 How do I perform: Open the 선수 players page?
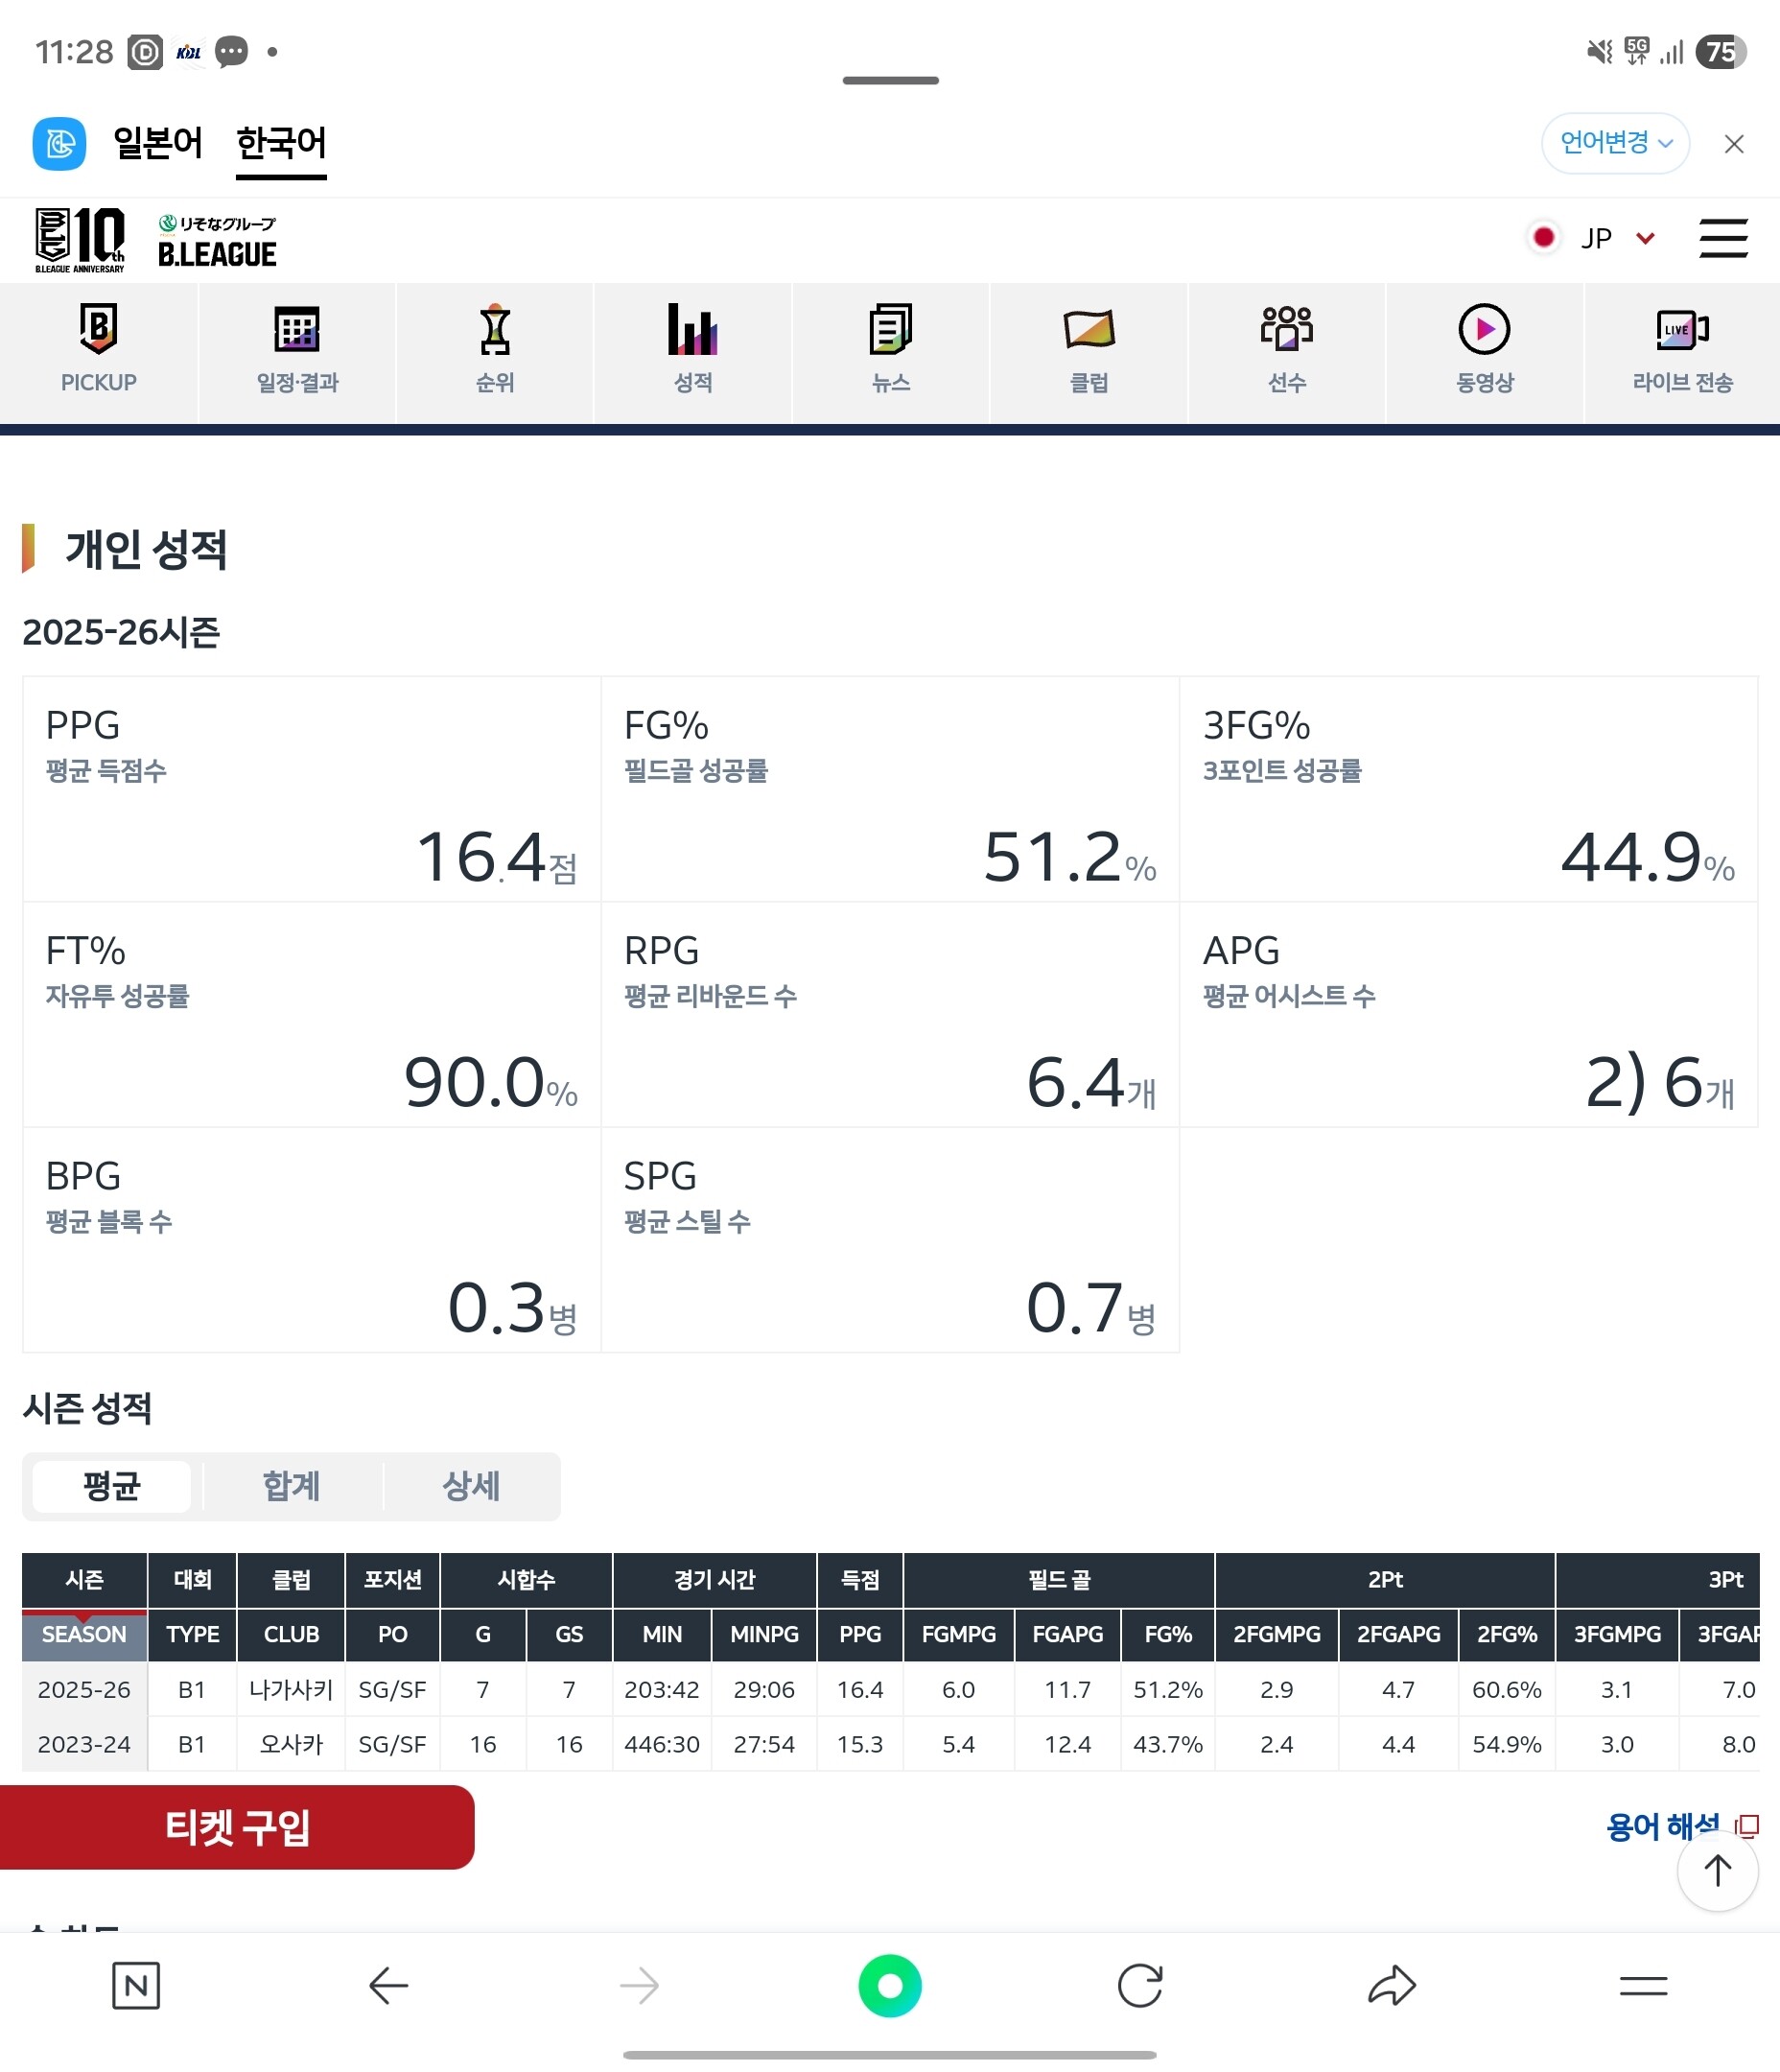click(x=1287, y=352)
